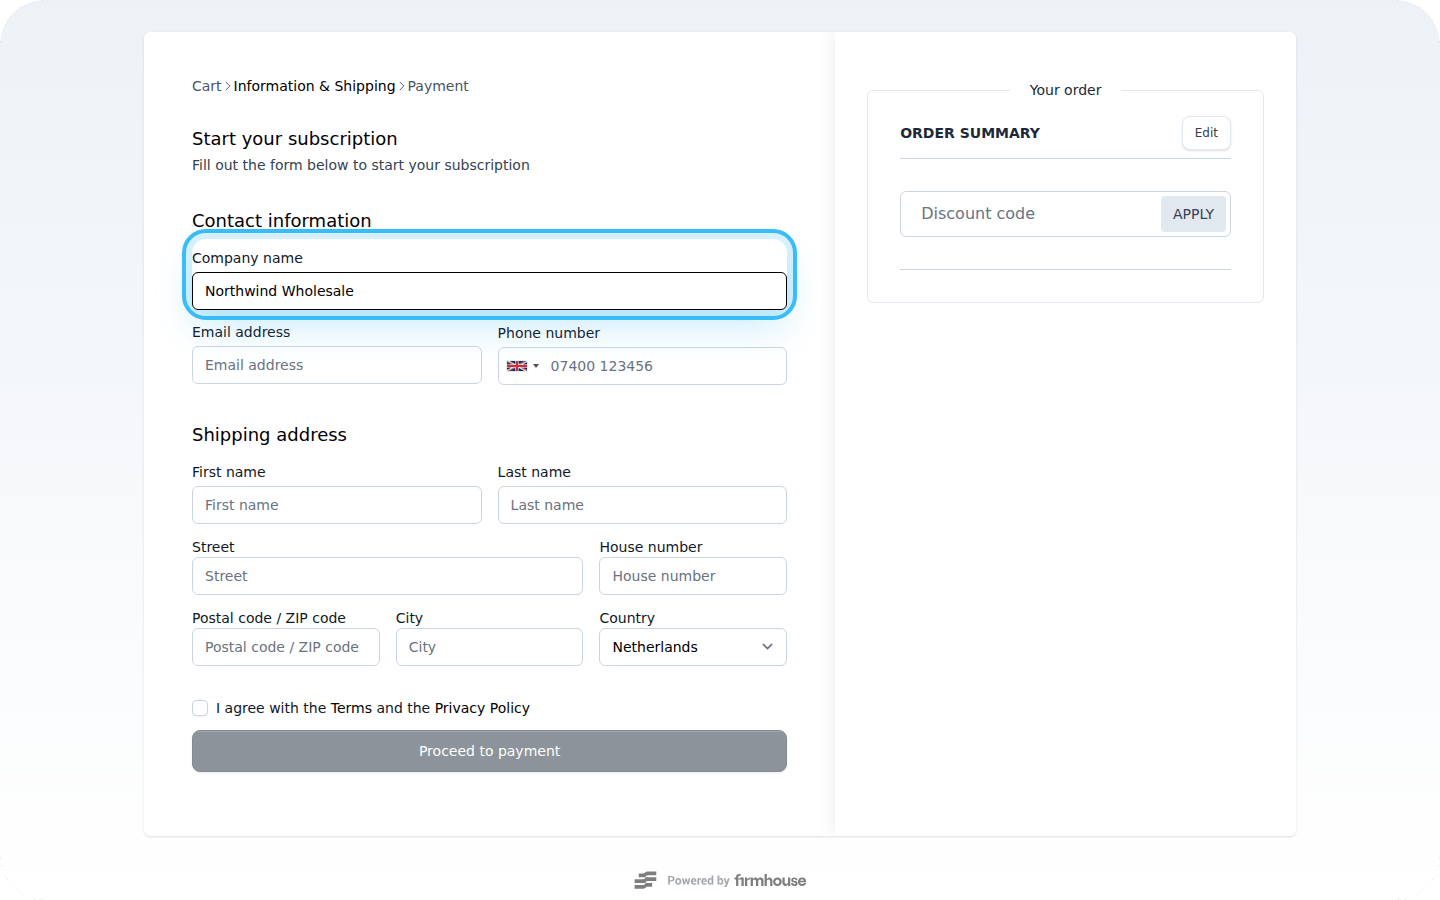Click the City input field
Viewport: 1440px width, 900px height.
[x=489, y=647]
